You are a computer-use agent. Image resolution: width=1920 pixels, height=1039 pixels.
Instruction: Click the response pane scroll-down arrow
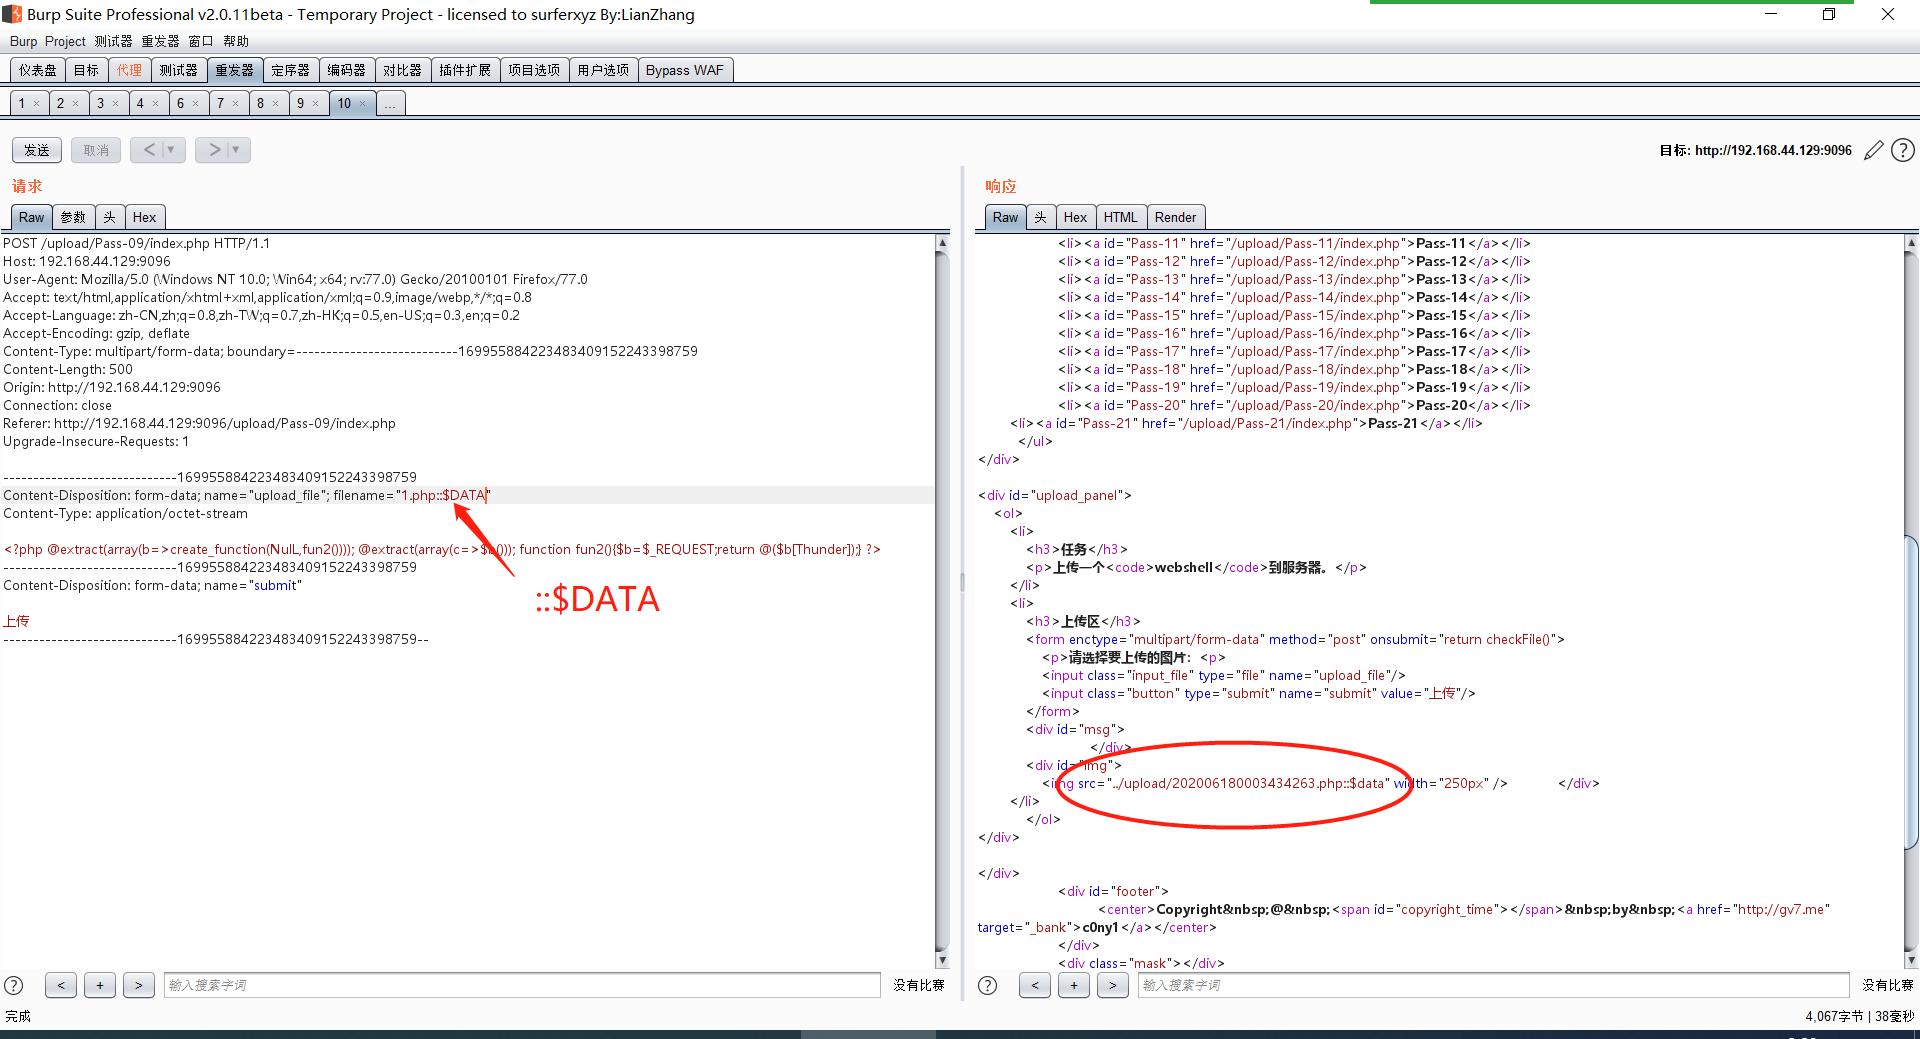[x=1912, y=960]
